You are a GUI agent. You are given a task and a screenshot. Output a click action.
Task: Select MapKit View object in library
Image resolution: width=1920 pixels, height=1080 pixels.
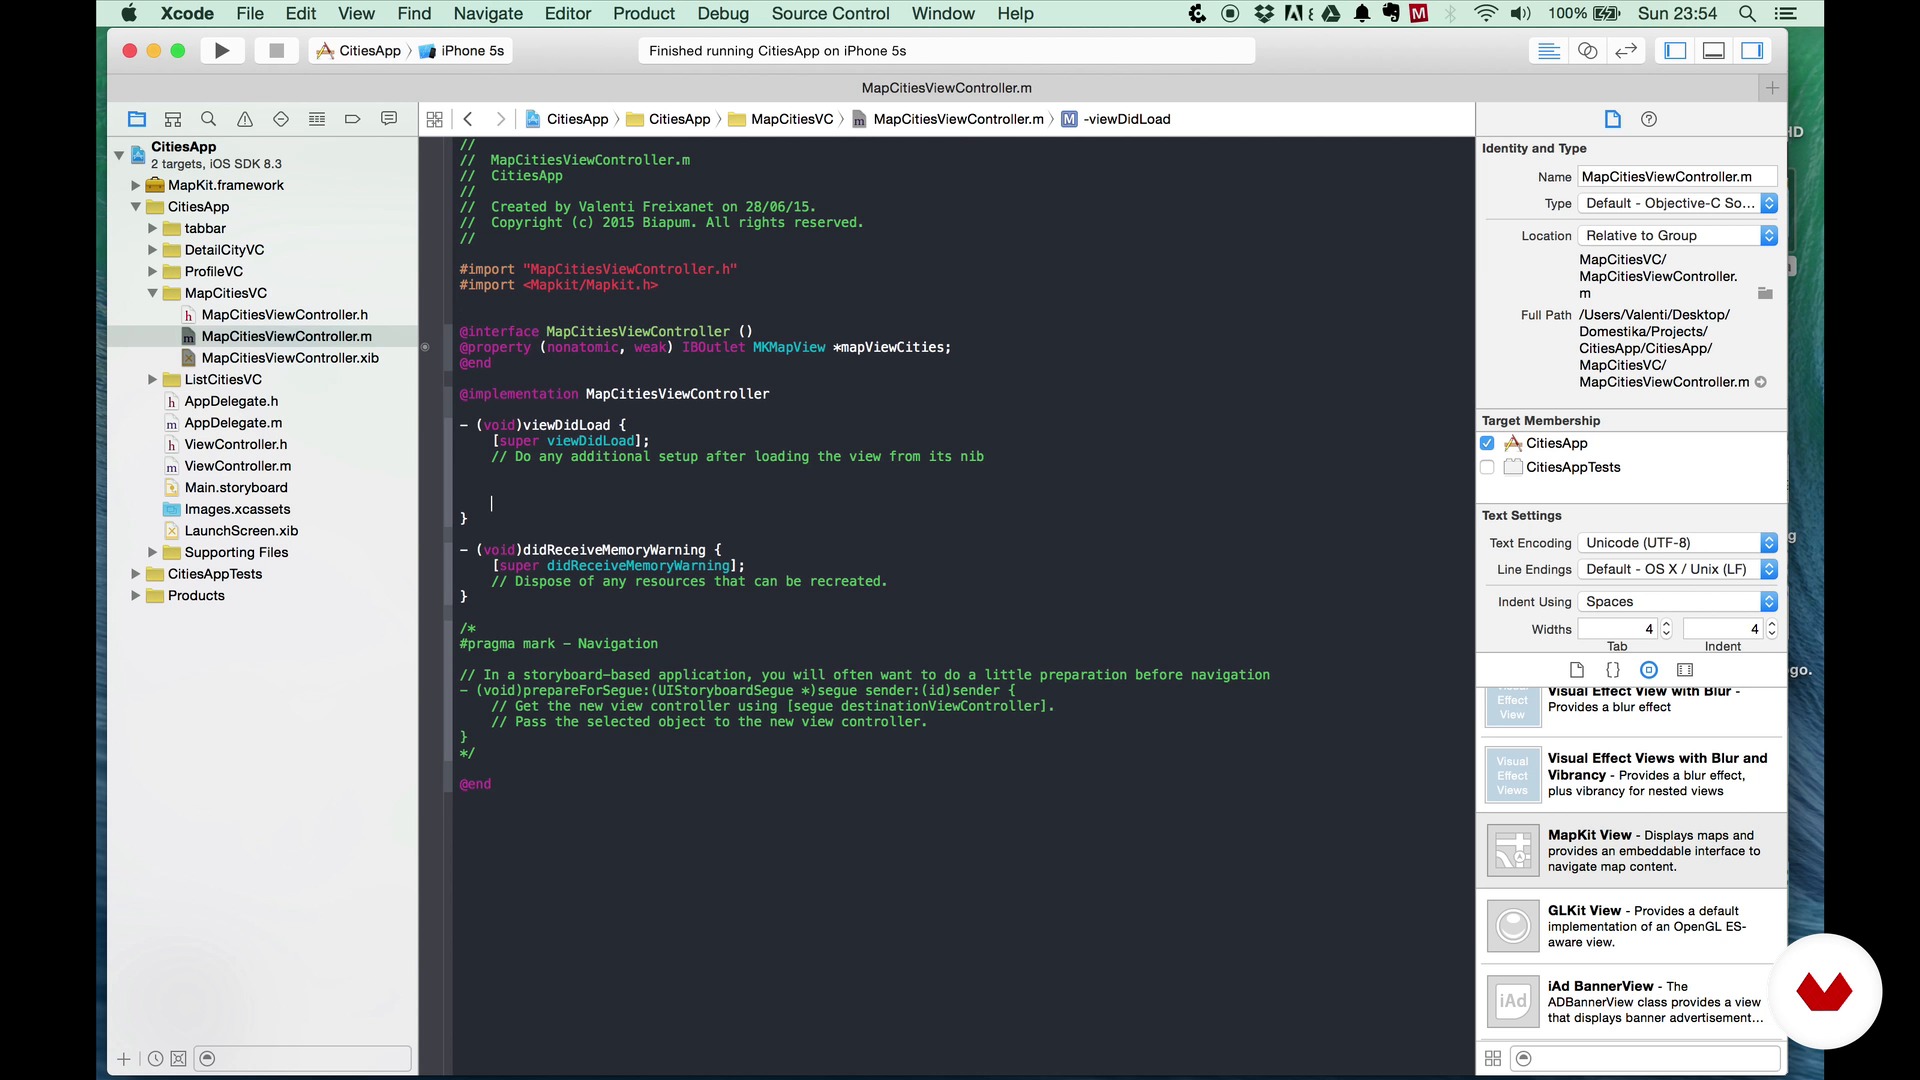[x=1632, y=850]
